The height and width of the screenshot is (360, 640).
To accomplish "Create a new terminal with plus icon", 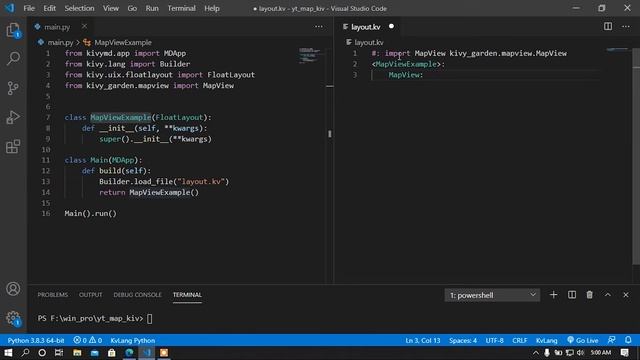I will (553, 295).
